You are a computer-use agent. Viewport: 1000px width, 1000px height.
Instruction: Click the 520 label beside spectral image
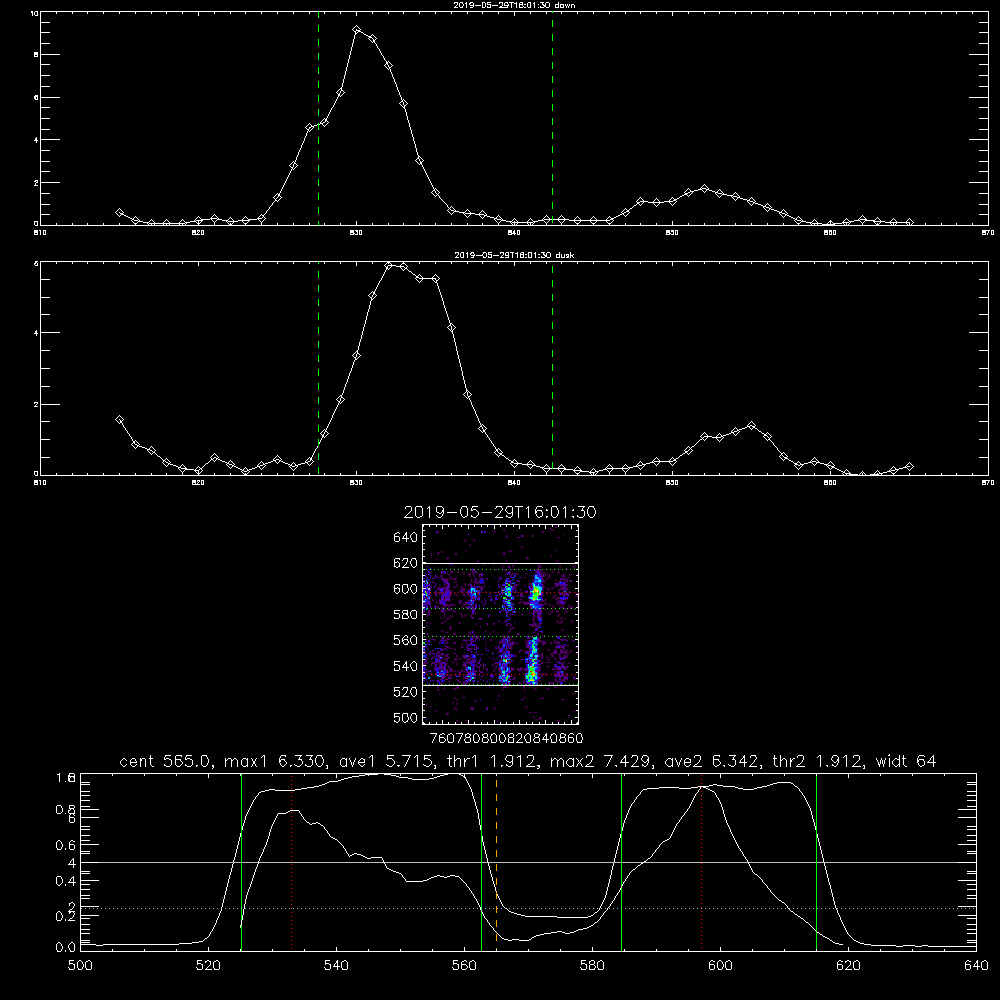coord(405,692)
